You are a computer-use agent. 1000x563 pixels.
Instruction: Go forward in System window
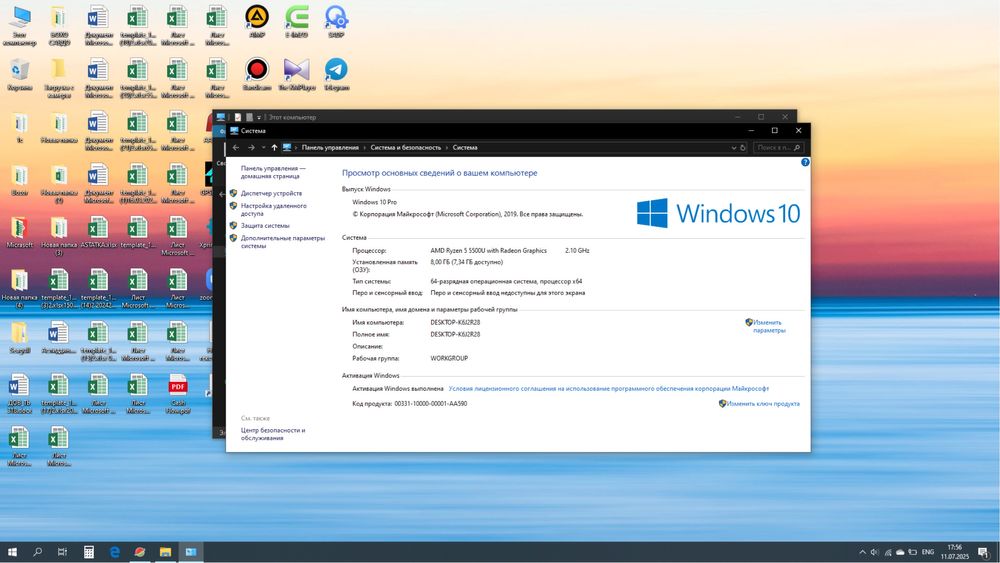251,147
